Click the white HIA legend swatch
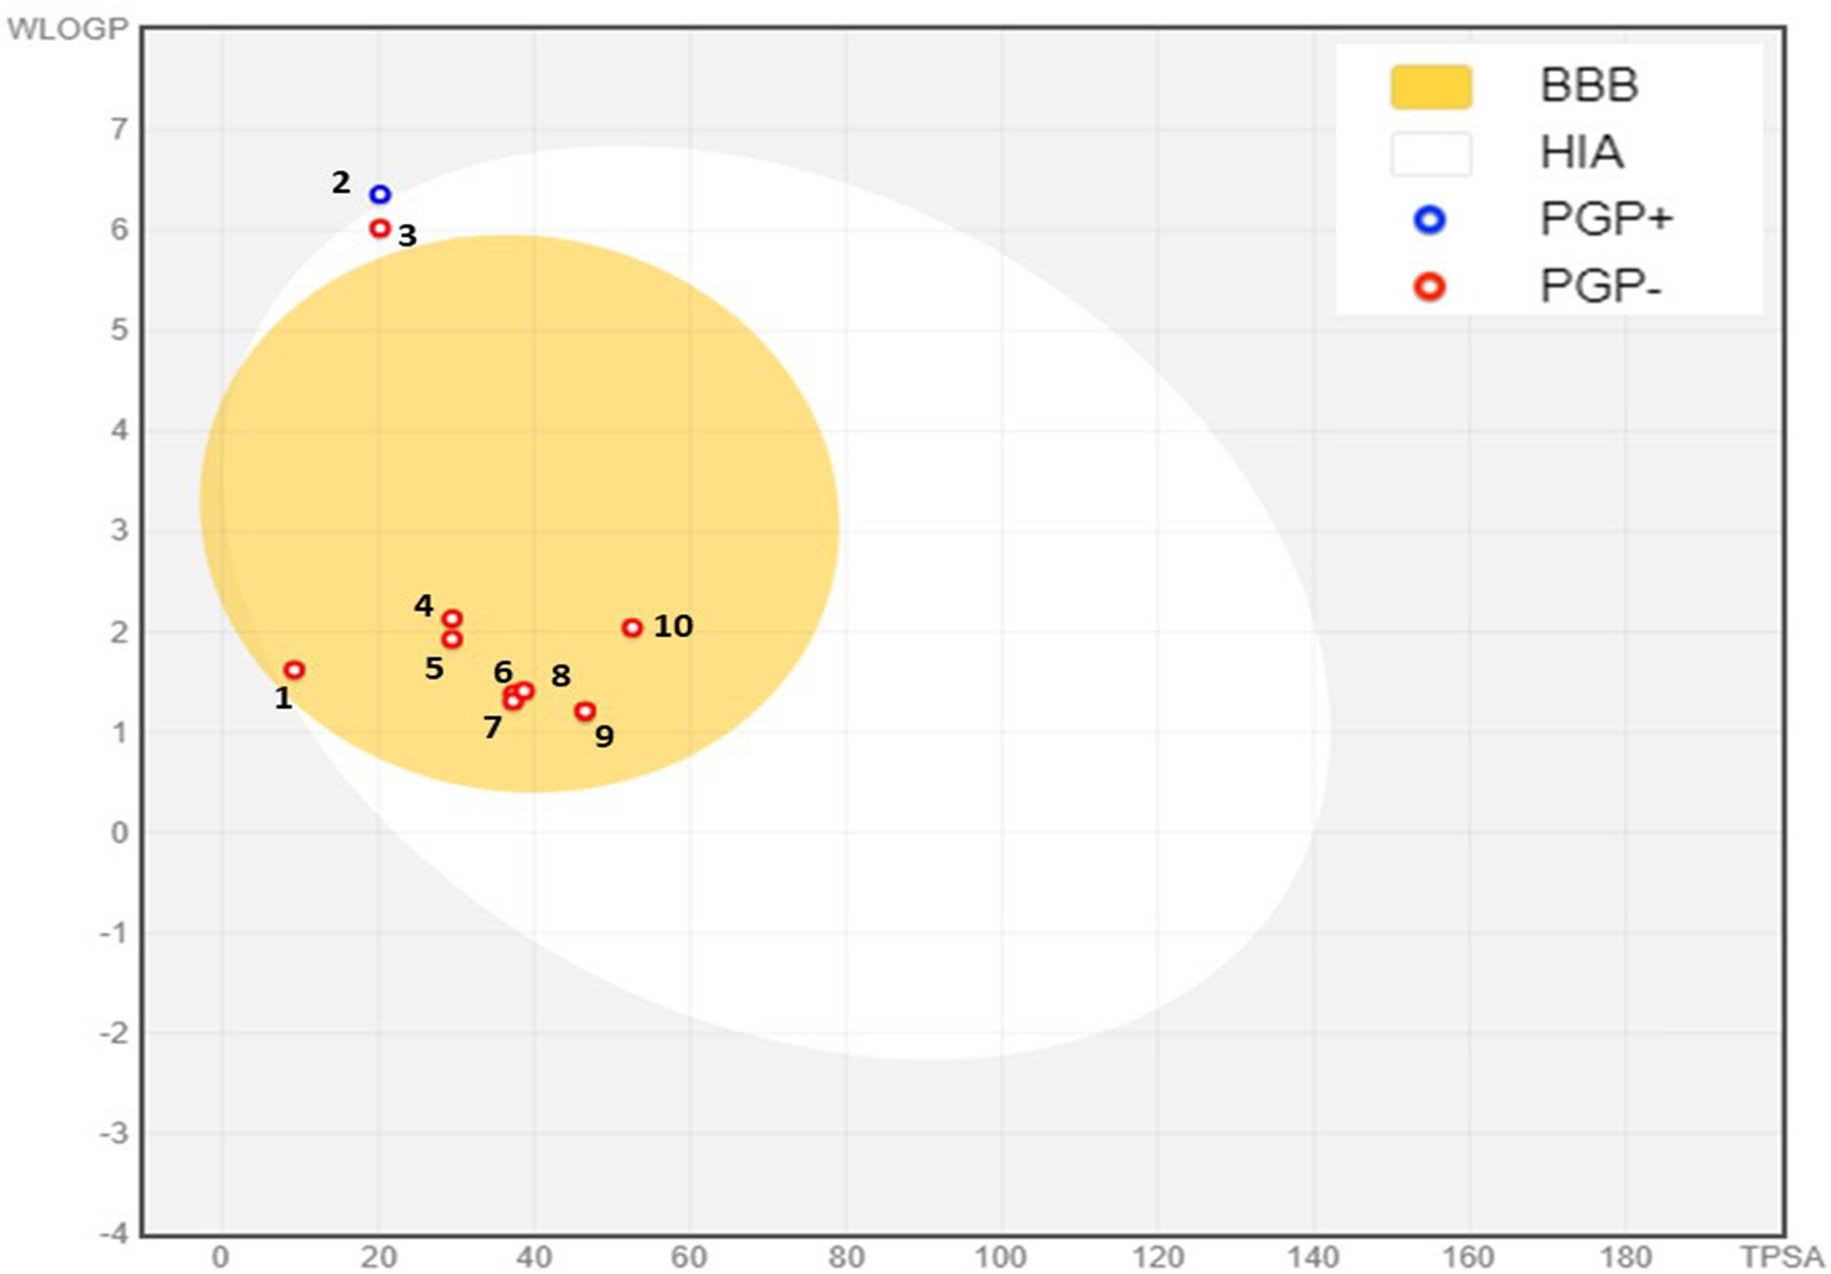This screenshot has height=1274, width=1831. point(1431,154)
